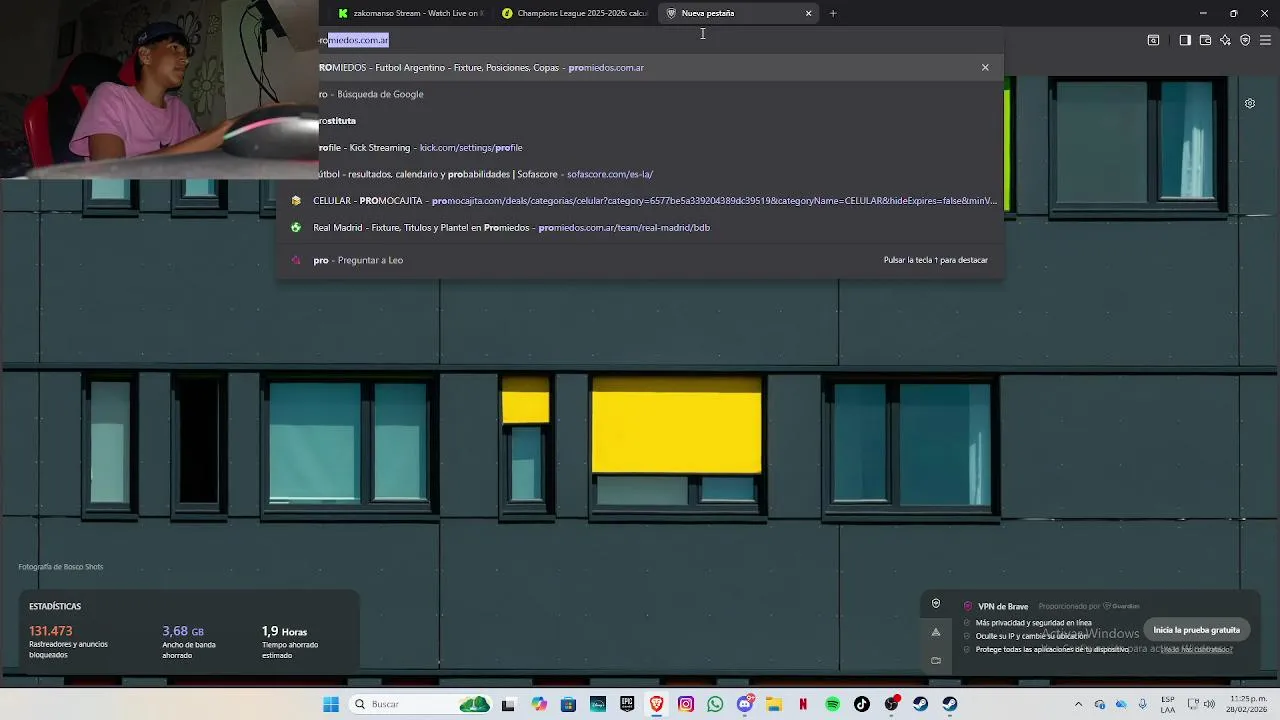Open Epic Games Launcher from the taskbar

(627, 704)
